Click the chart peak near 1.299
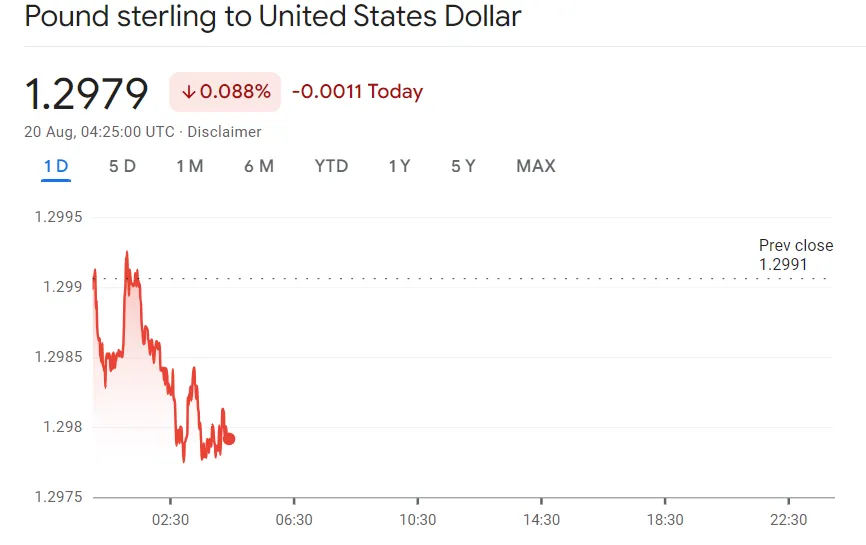 [x=127, y=252]
